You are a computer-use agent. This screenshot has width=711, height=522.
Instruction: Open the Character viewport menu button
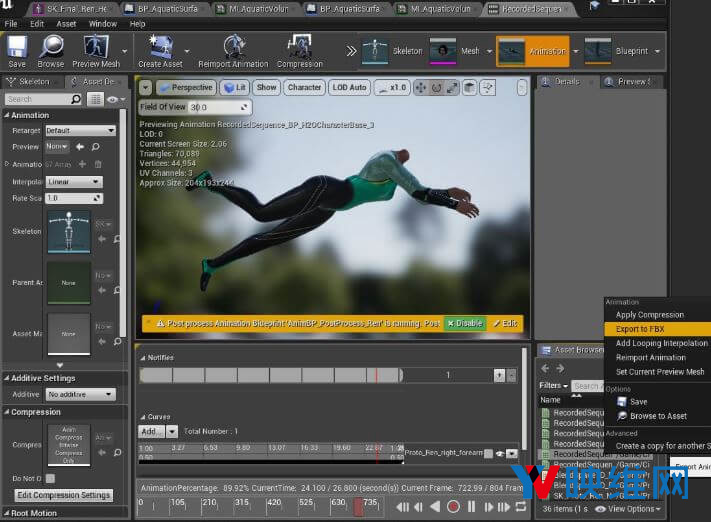304,88
